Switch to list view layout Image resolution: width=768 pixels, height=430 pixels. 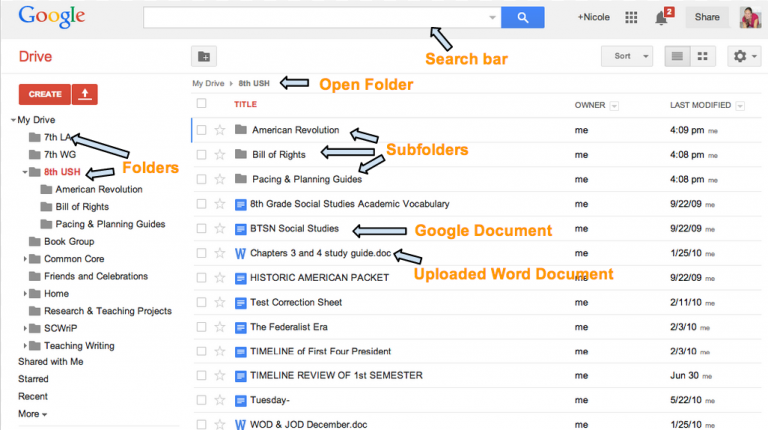pyautogui.click(x=677, y=56)
